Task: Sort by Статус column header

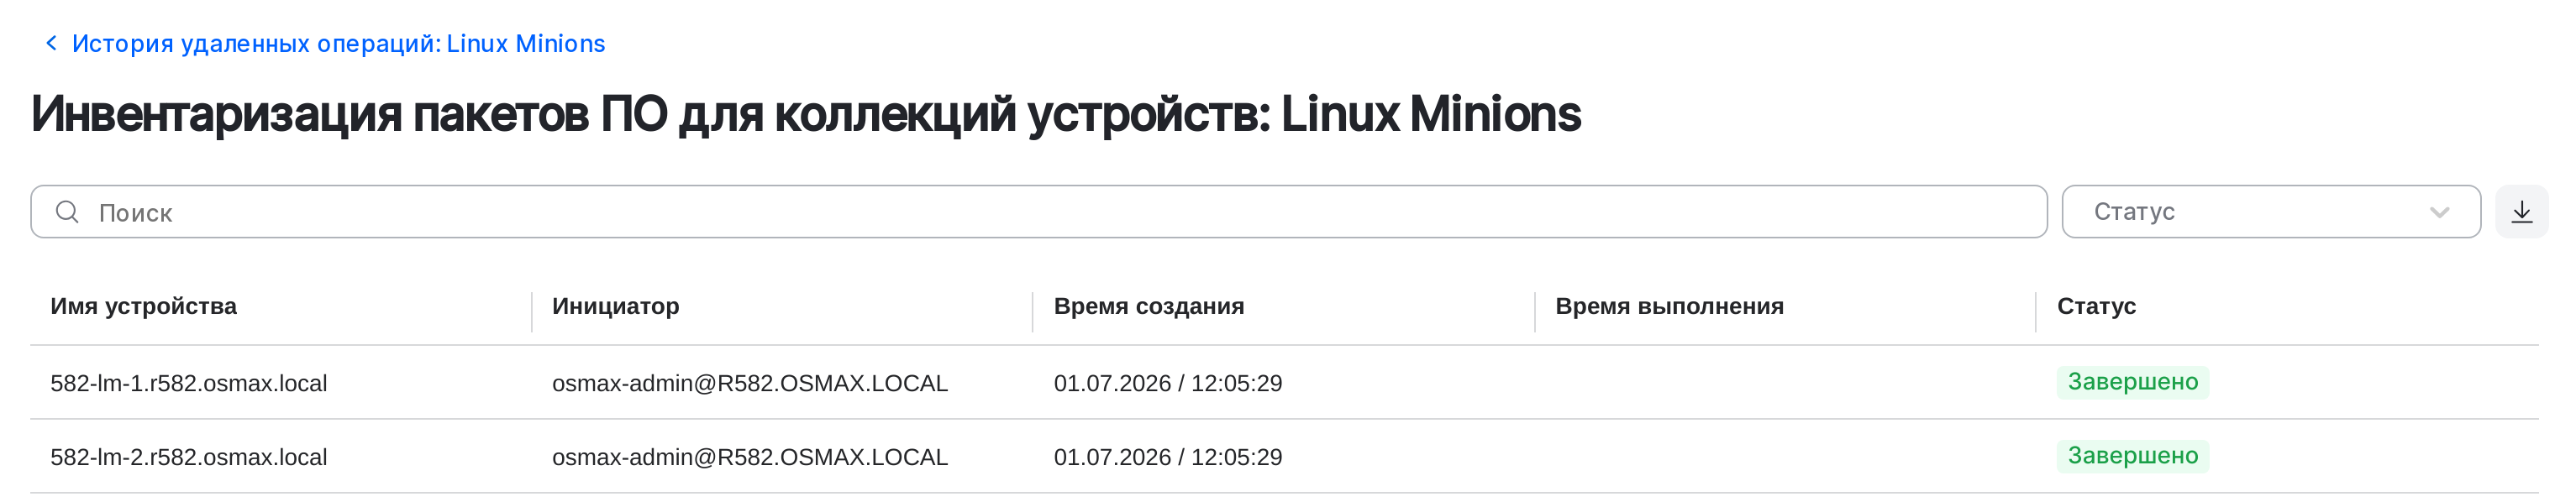Action: point(2096,306)
